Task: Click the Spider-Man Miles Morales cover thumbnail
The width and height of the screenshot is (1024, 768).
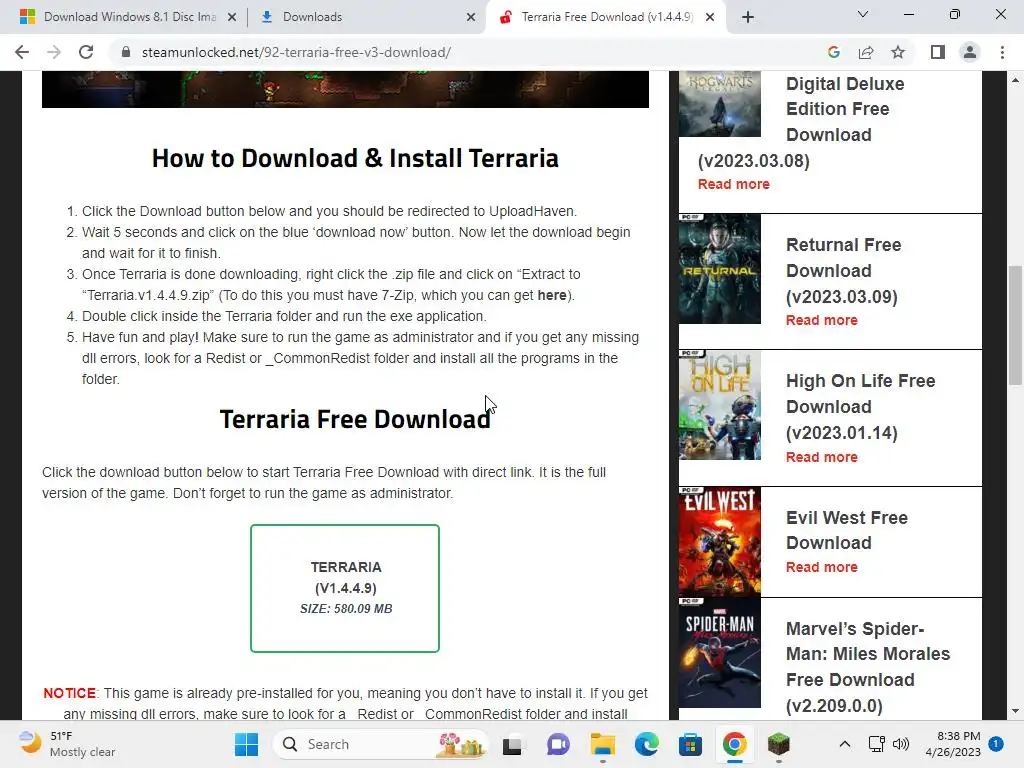Action: tap(720, 652)
